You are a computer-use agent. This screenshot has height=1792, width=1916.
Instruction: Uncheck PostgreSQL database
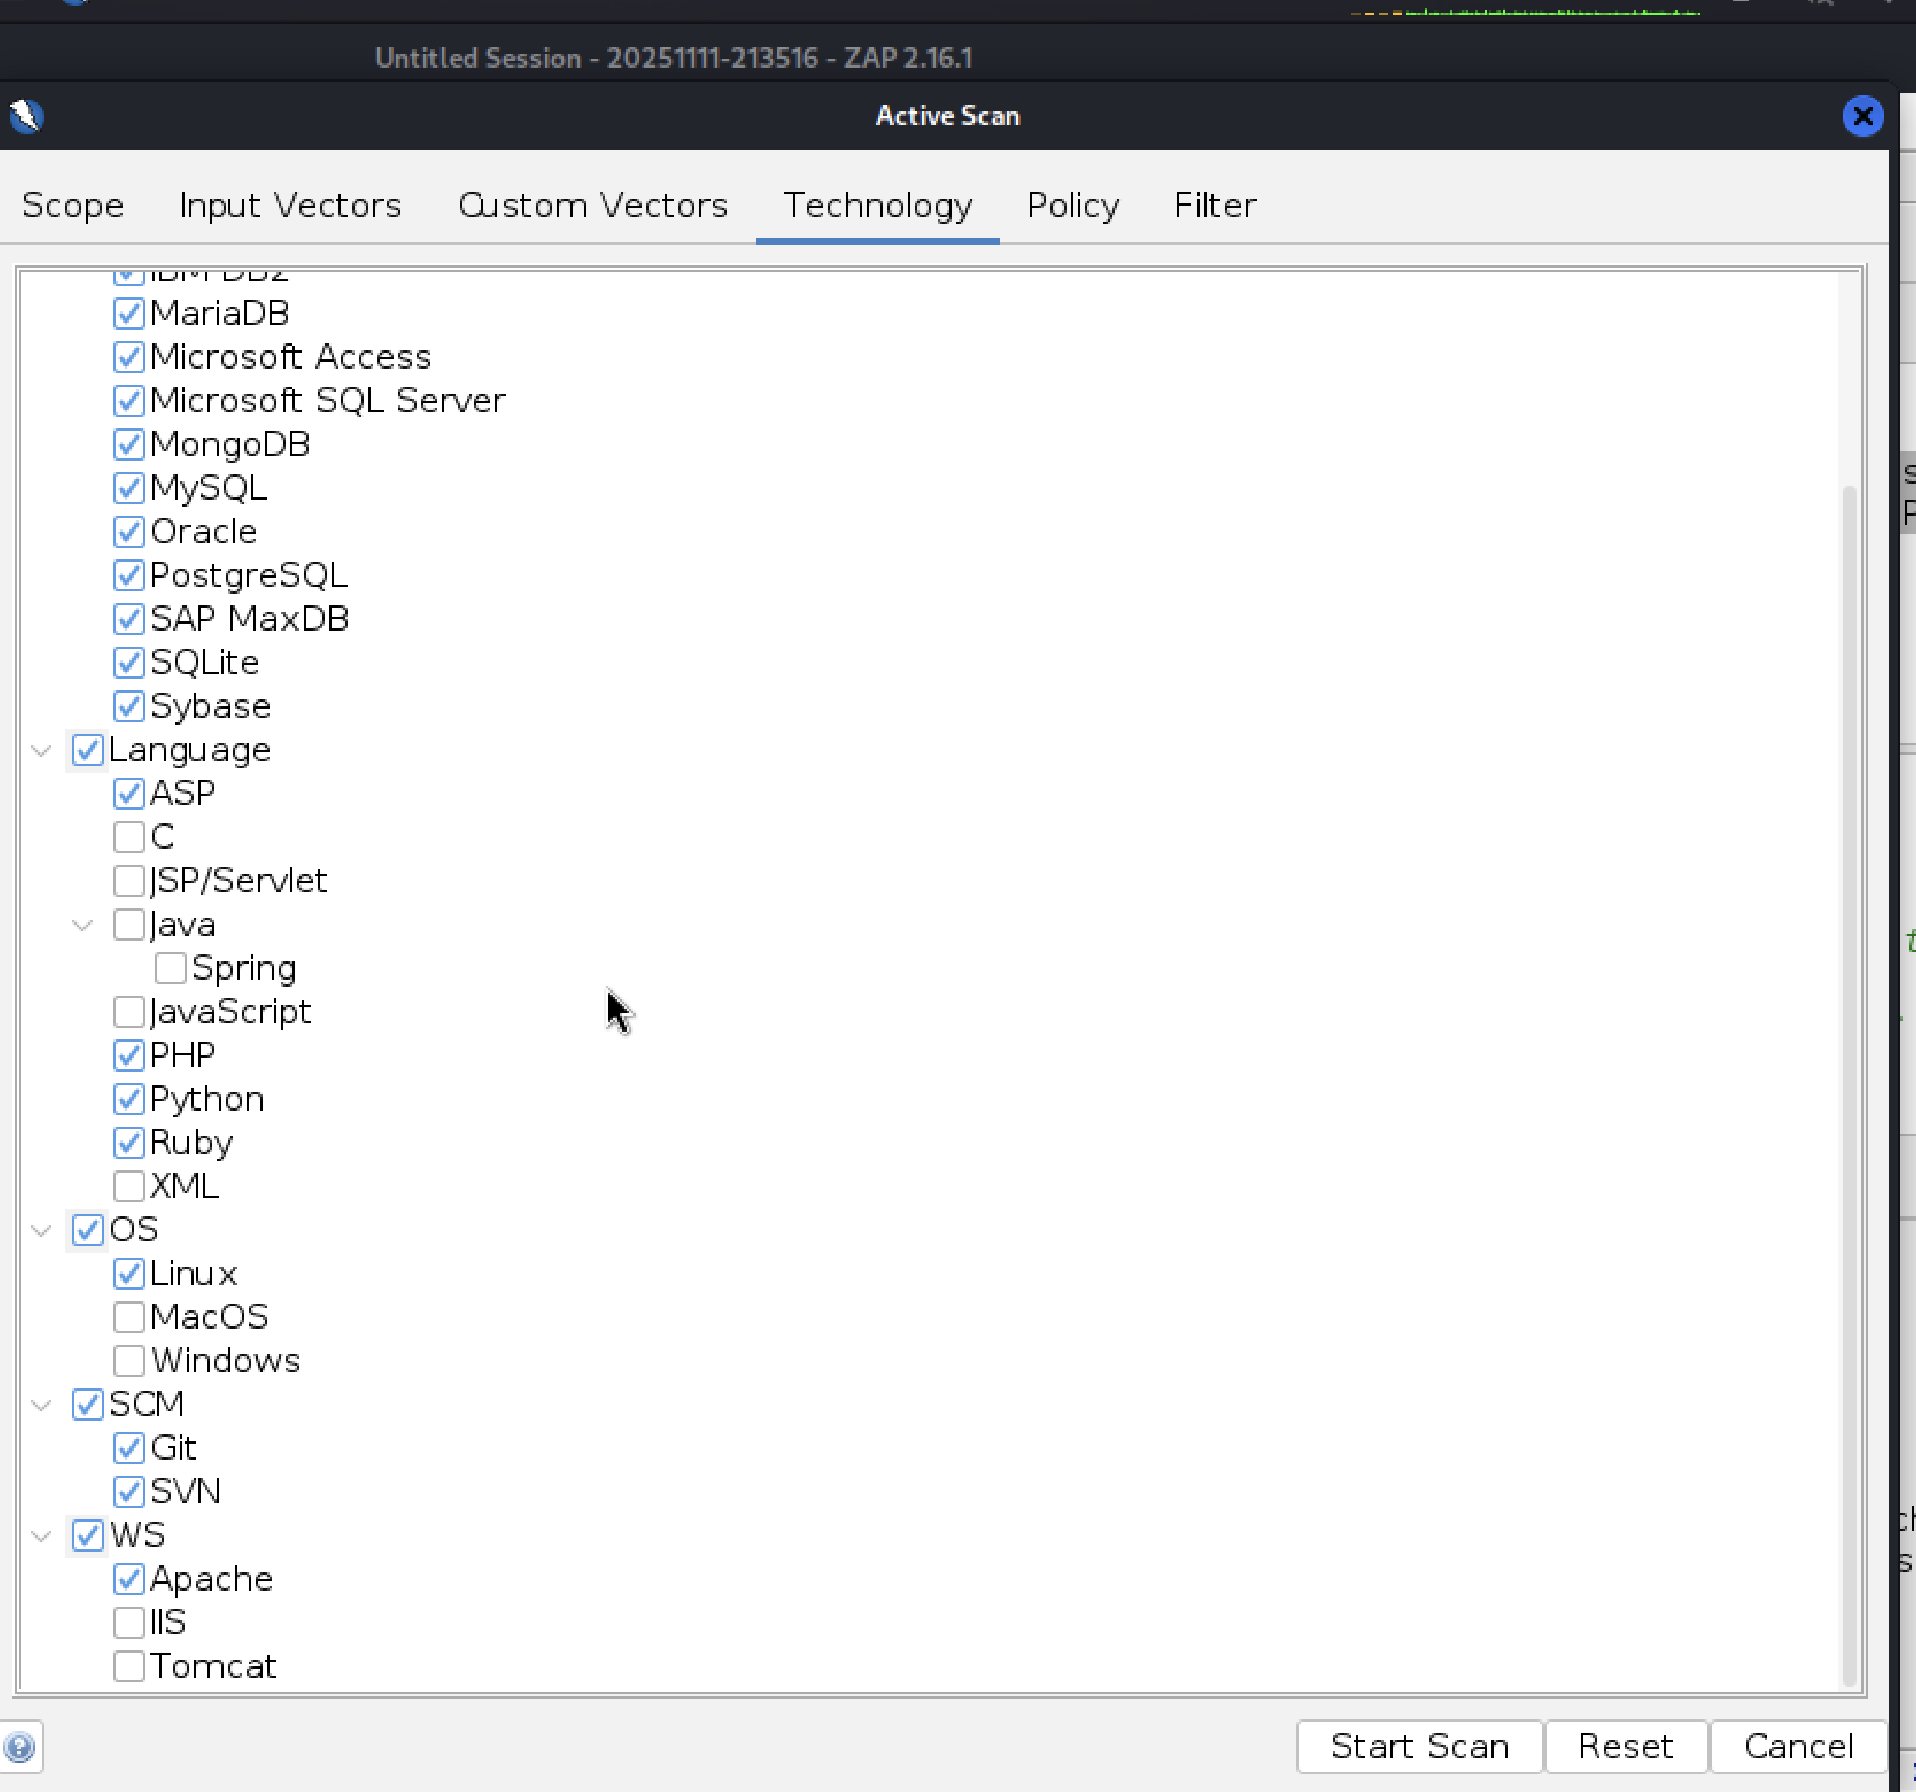click(129, 576)
